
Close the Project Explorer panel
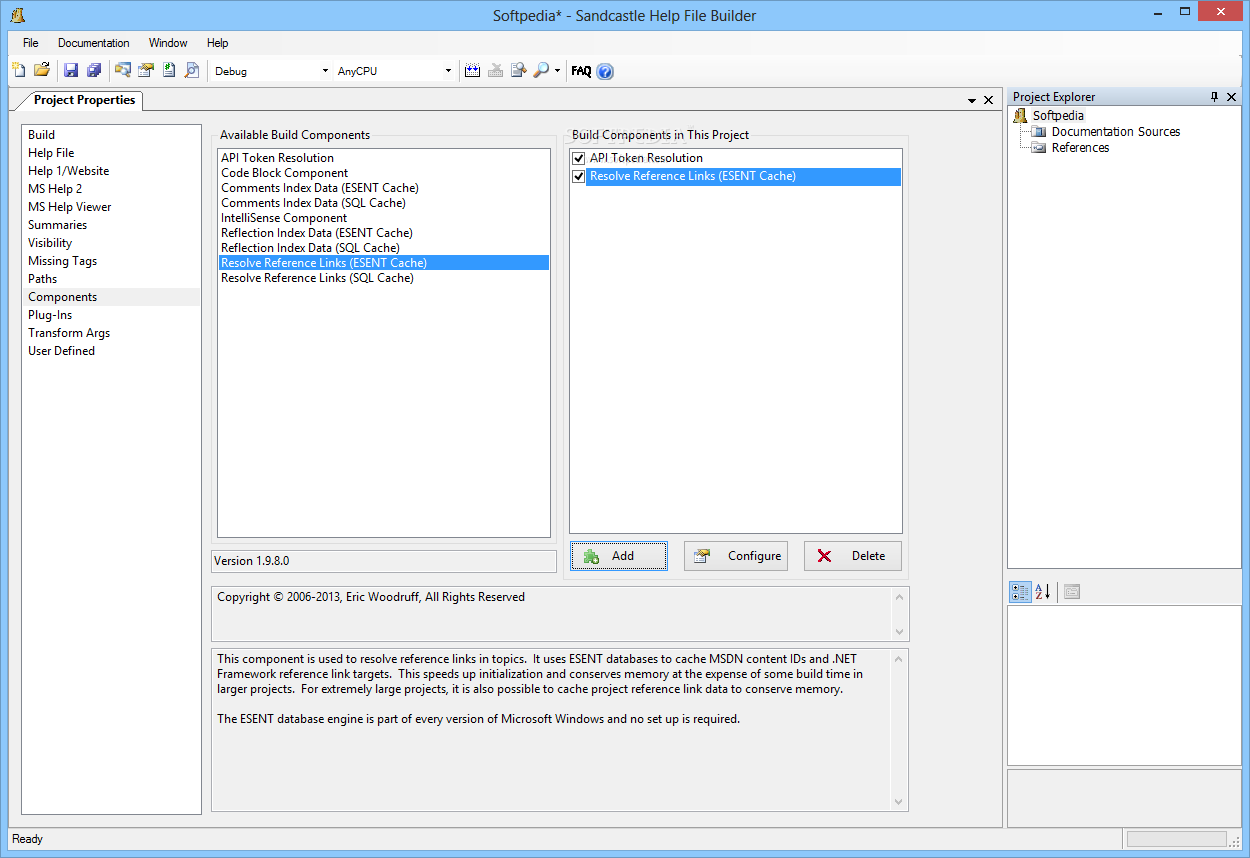[1232, 97]
